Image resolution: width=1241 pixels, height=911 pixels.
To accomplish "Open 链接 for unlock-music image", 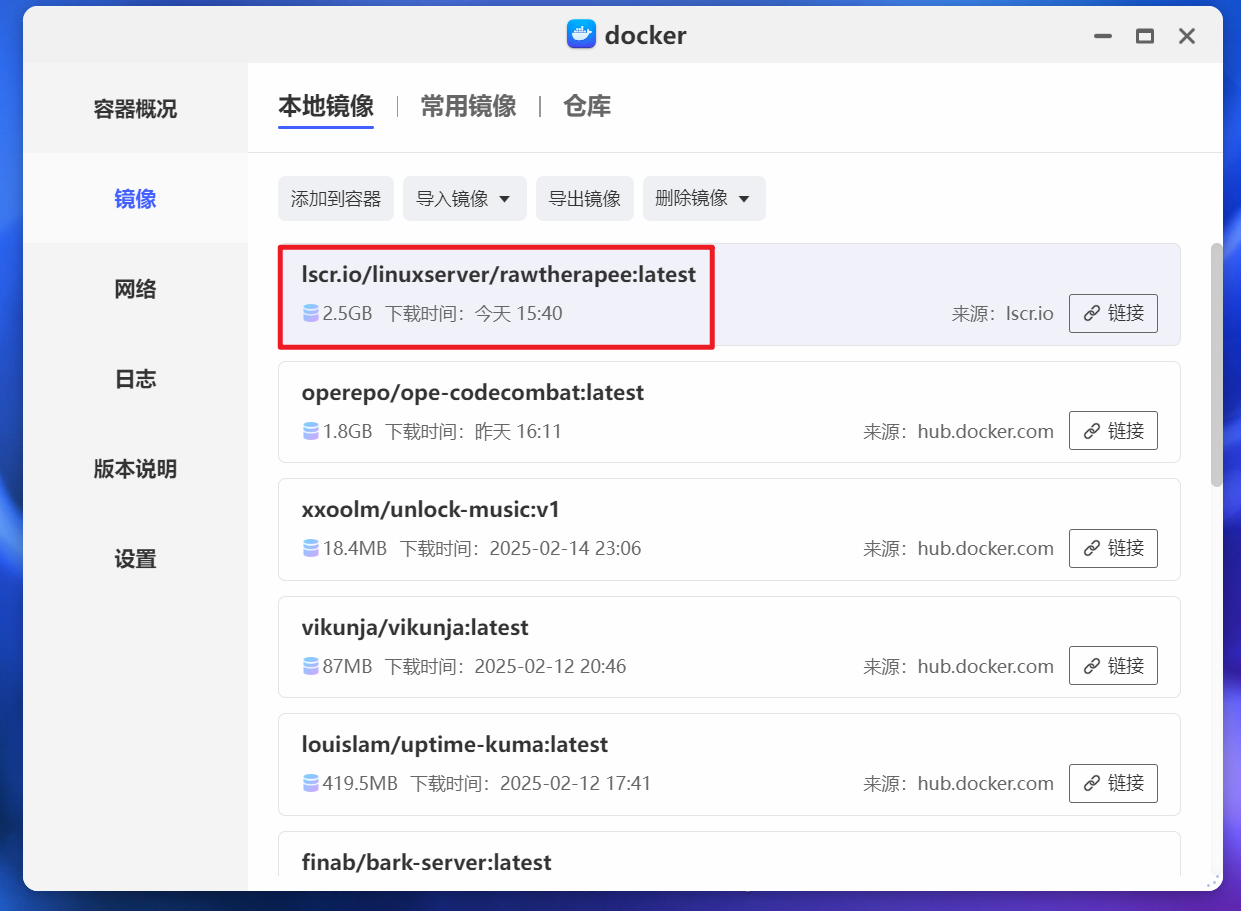I will point(1113,548).
